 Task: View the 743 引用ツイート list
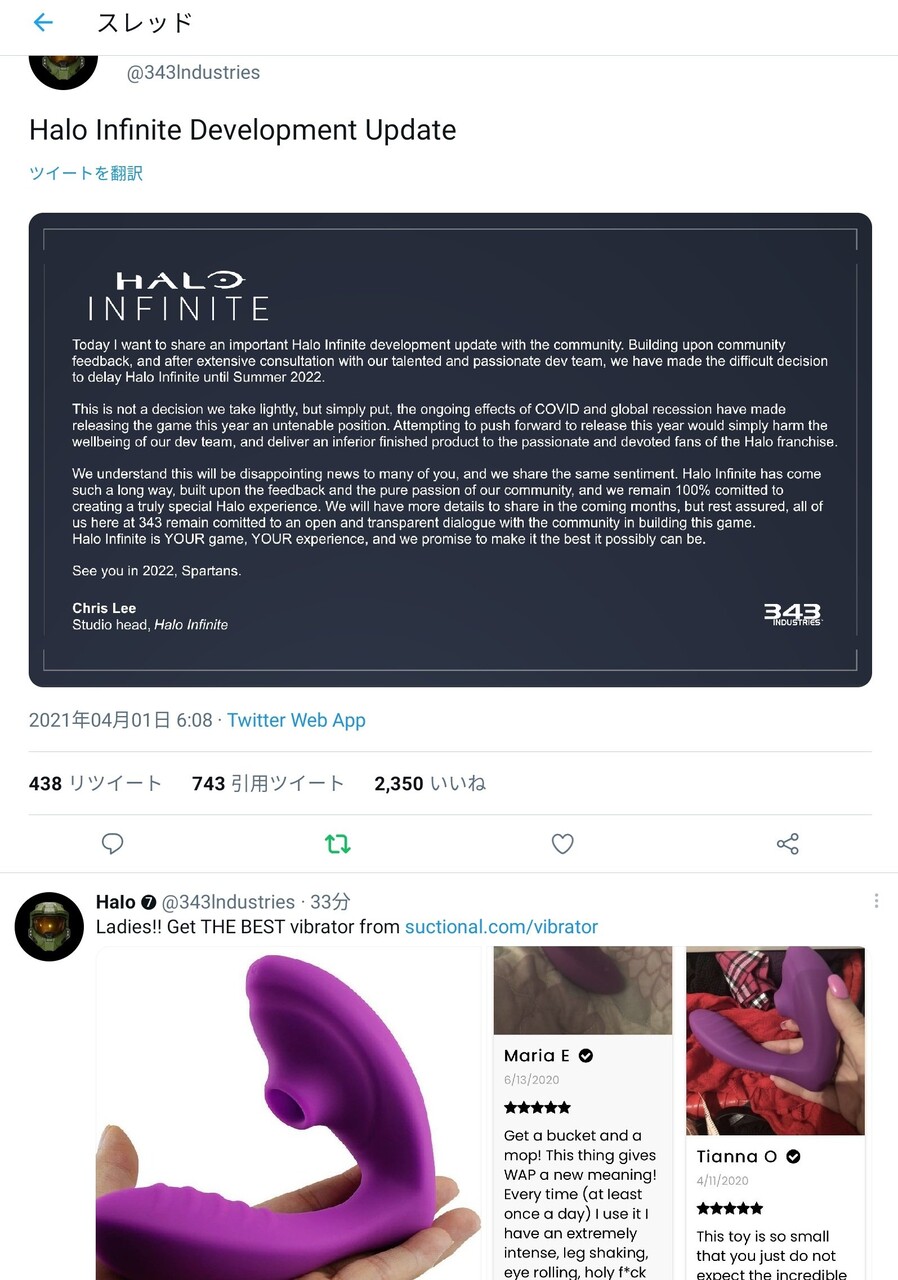(x=268, y=784)
